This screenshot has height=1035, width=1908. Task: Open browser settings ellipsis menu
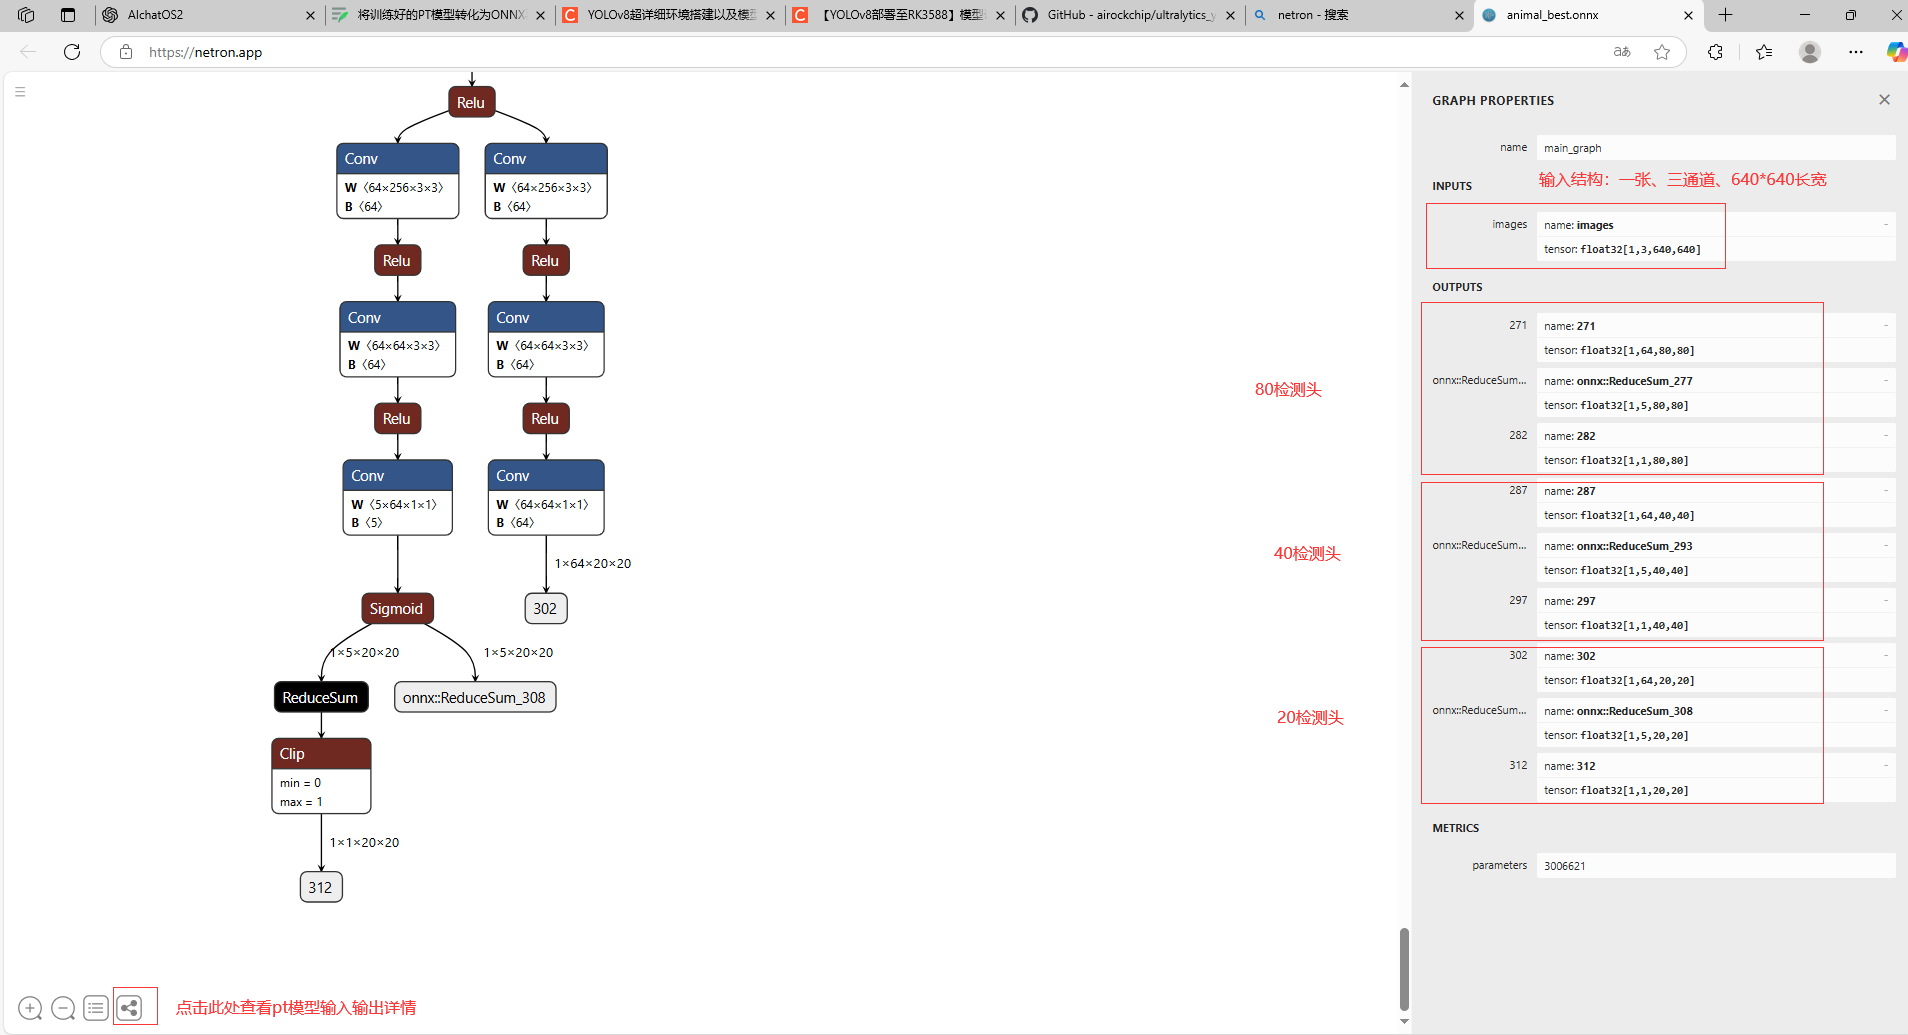click(x=1856, y=52)
